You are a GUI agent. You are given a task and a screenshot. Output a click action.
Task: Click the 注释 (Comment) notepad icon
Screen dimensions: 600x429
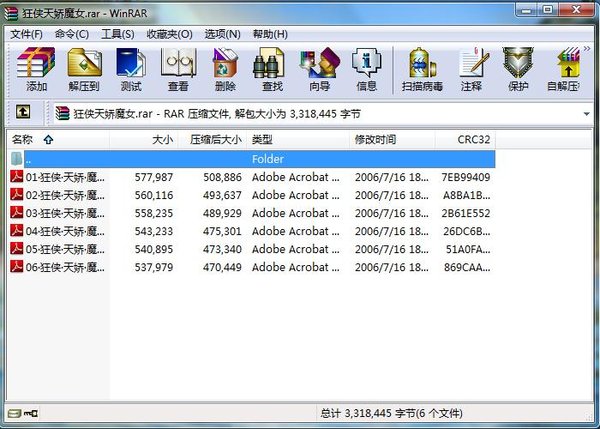coord(471,69)
